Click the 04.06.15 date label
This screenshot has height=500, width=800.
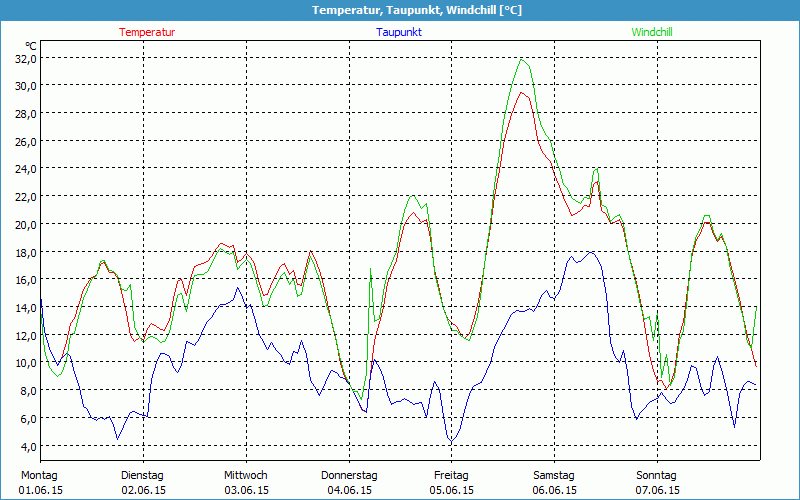349,490
